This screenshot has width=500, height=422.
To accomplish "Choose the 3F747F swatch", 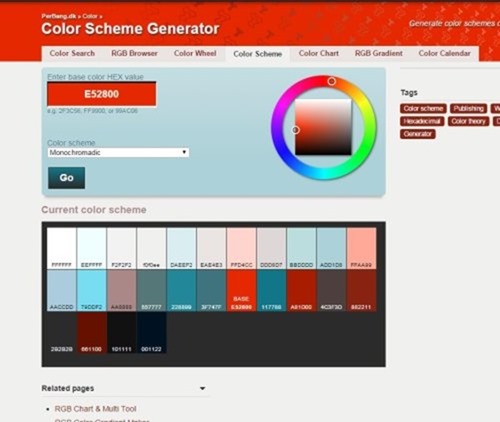I will point(211,290).
